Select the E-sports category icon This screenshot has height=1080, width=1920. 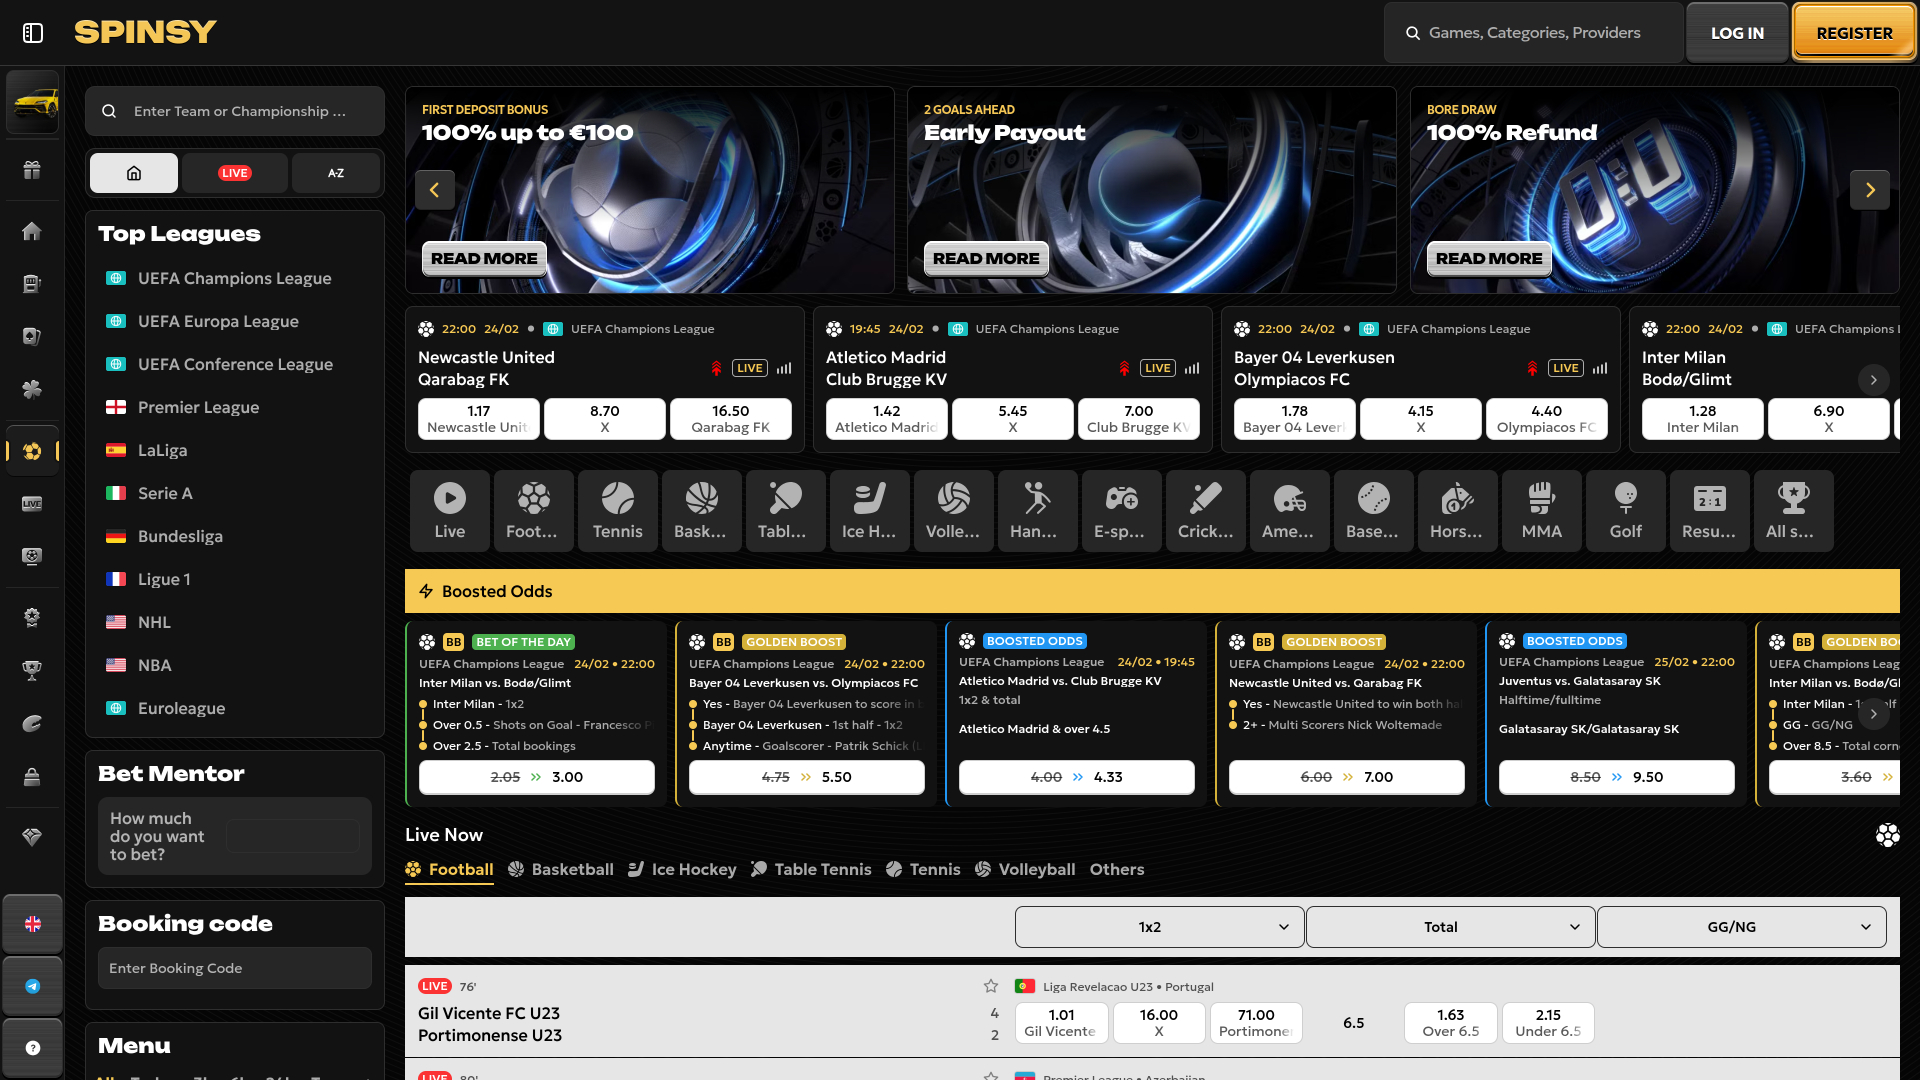[1121, 510]
